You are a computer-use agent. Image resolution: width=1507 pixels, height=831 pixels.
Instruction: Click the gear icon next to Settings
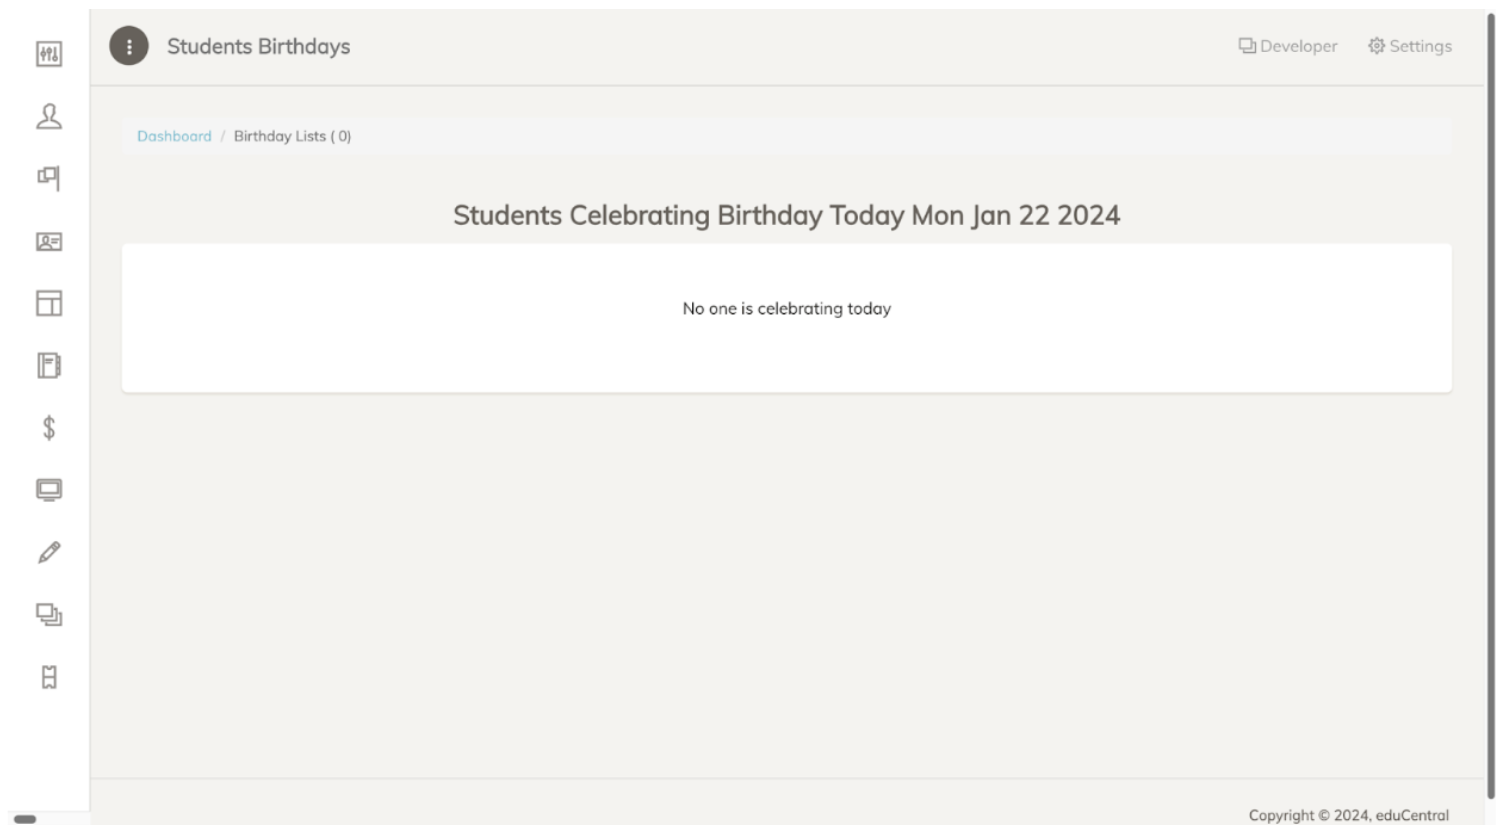tap(1377, 46)
